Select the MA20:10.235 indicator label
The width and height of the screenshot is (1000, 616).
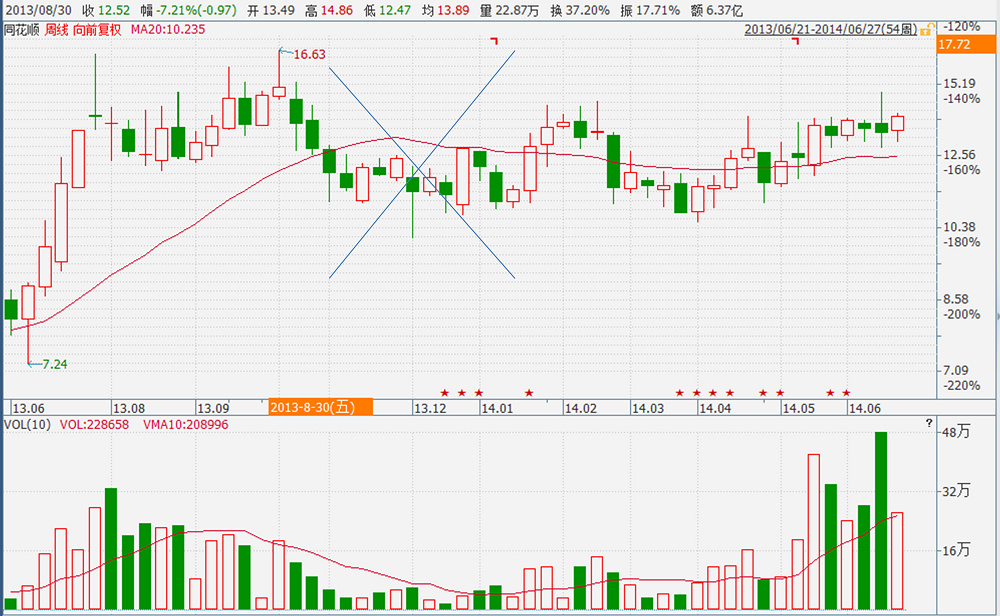[x=168, y=30]
